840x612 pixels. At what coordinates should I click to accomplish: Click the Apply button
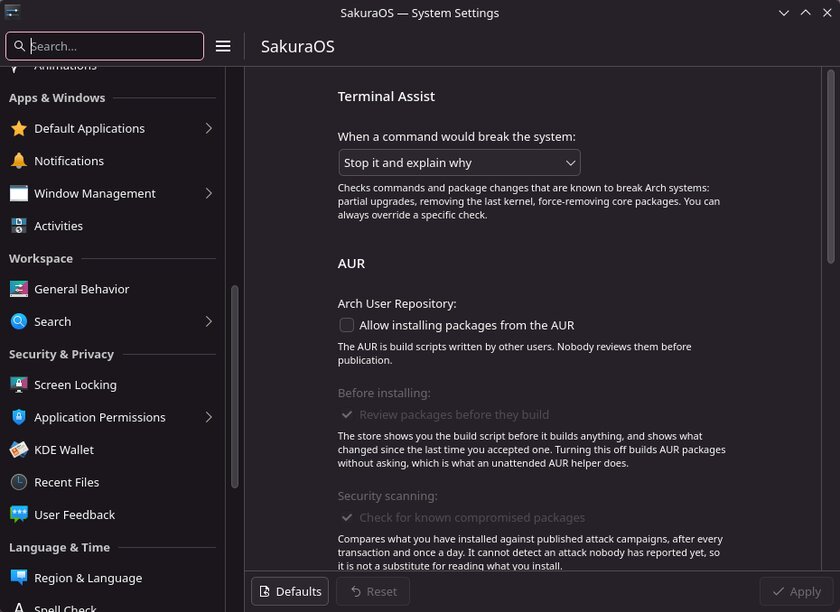point(797,592)
